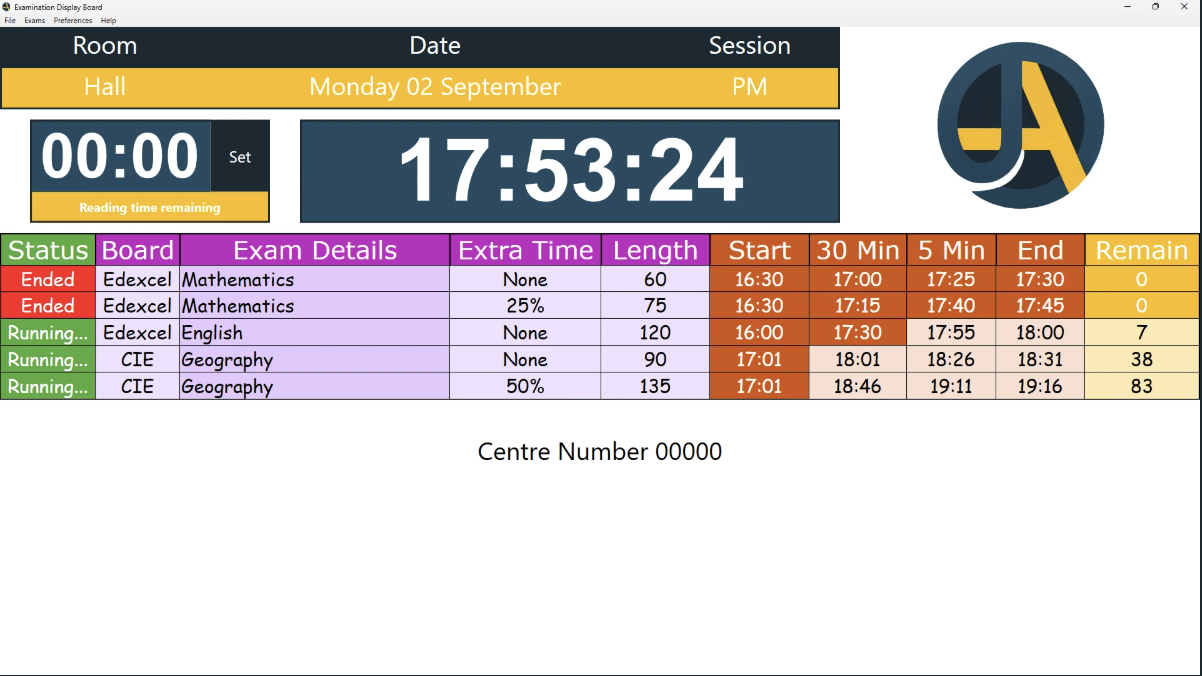
Task: Click the Remain column header
Action: click(x=1141, y=250)
